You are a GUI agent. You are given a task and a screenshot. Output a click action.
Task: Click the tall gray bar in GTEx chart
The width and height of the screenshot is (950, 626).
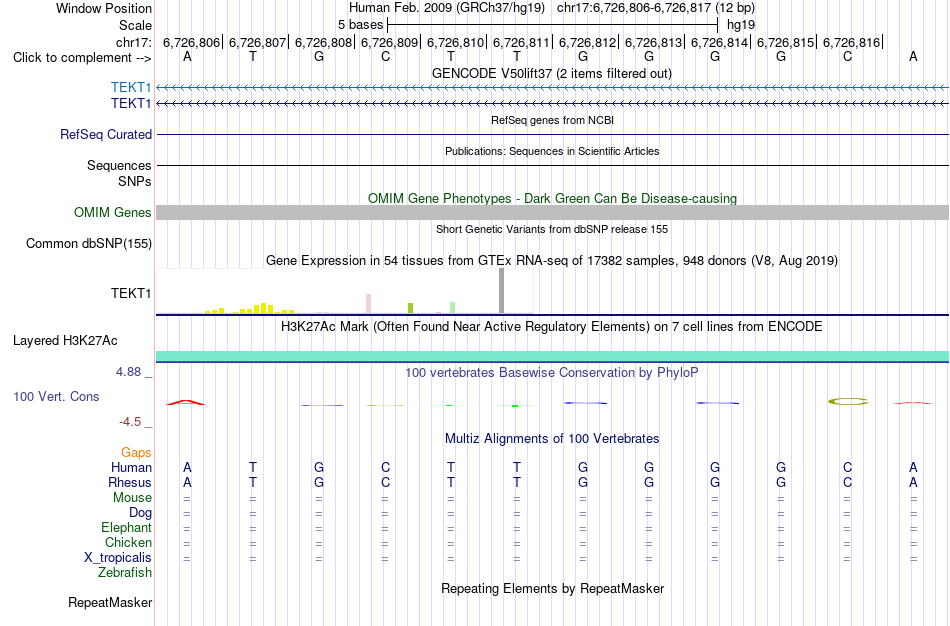click(501, 291)
